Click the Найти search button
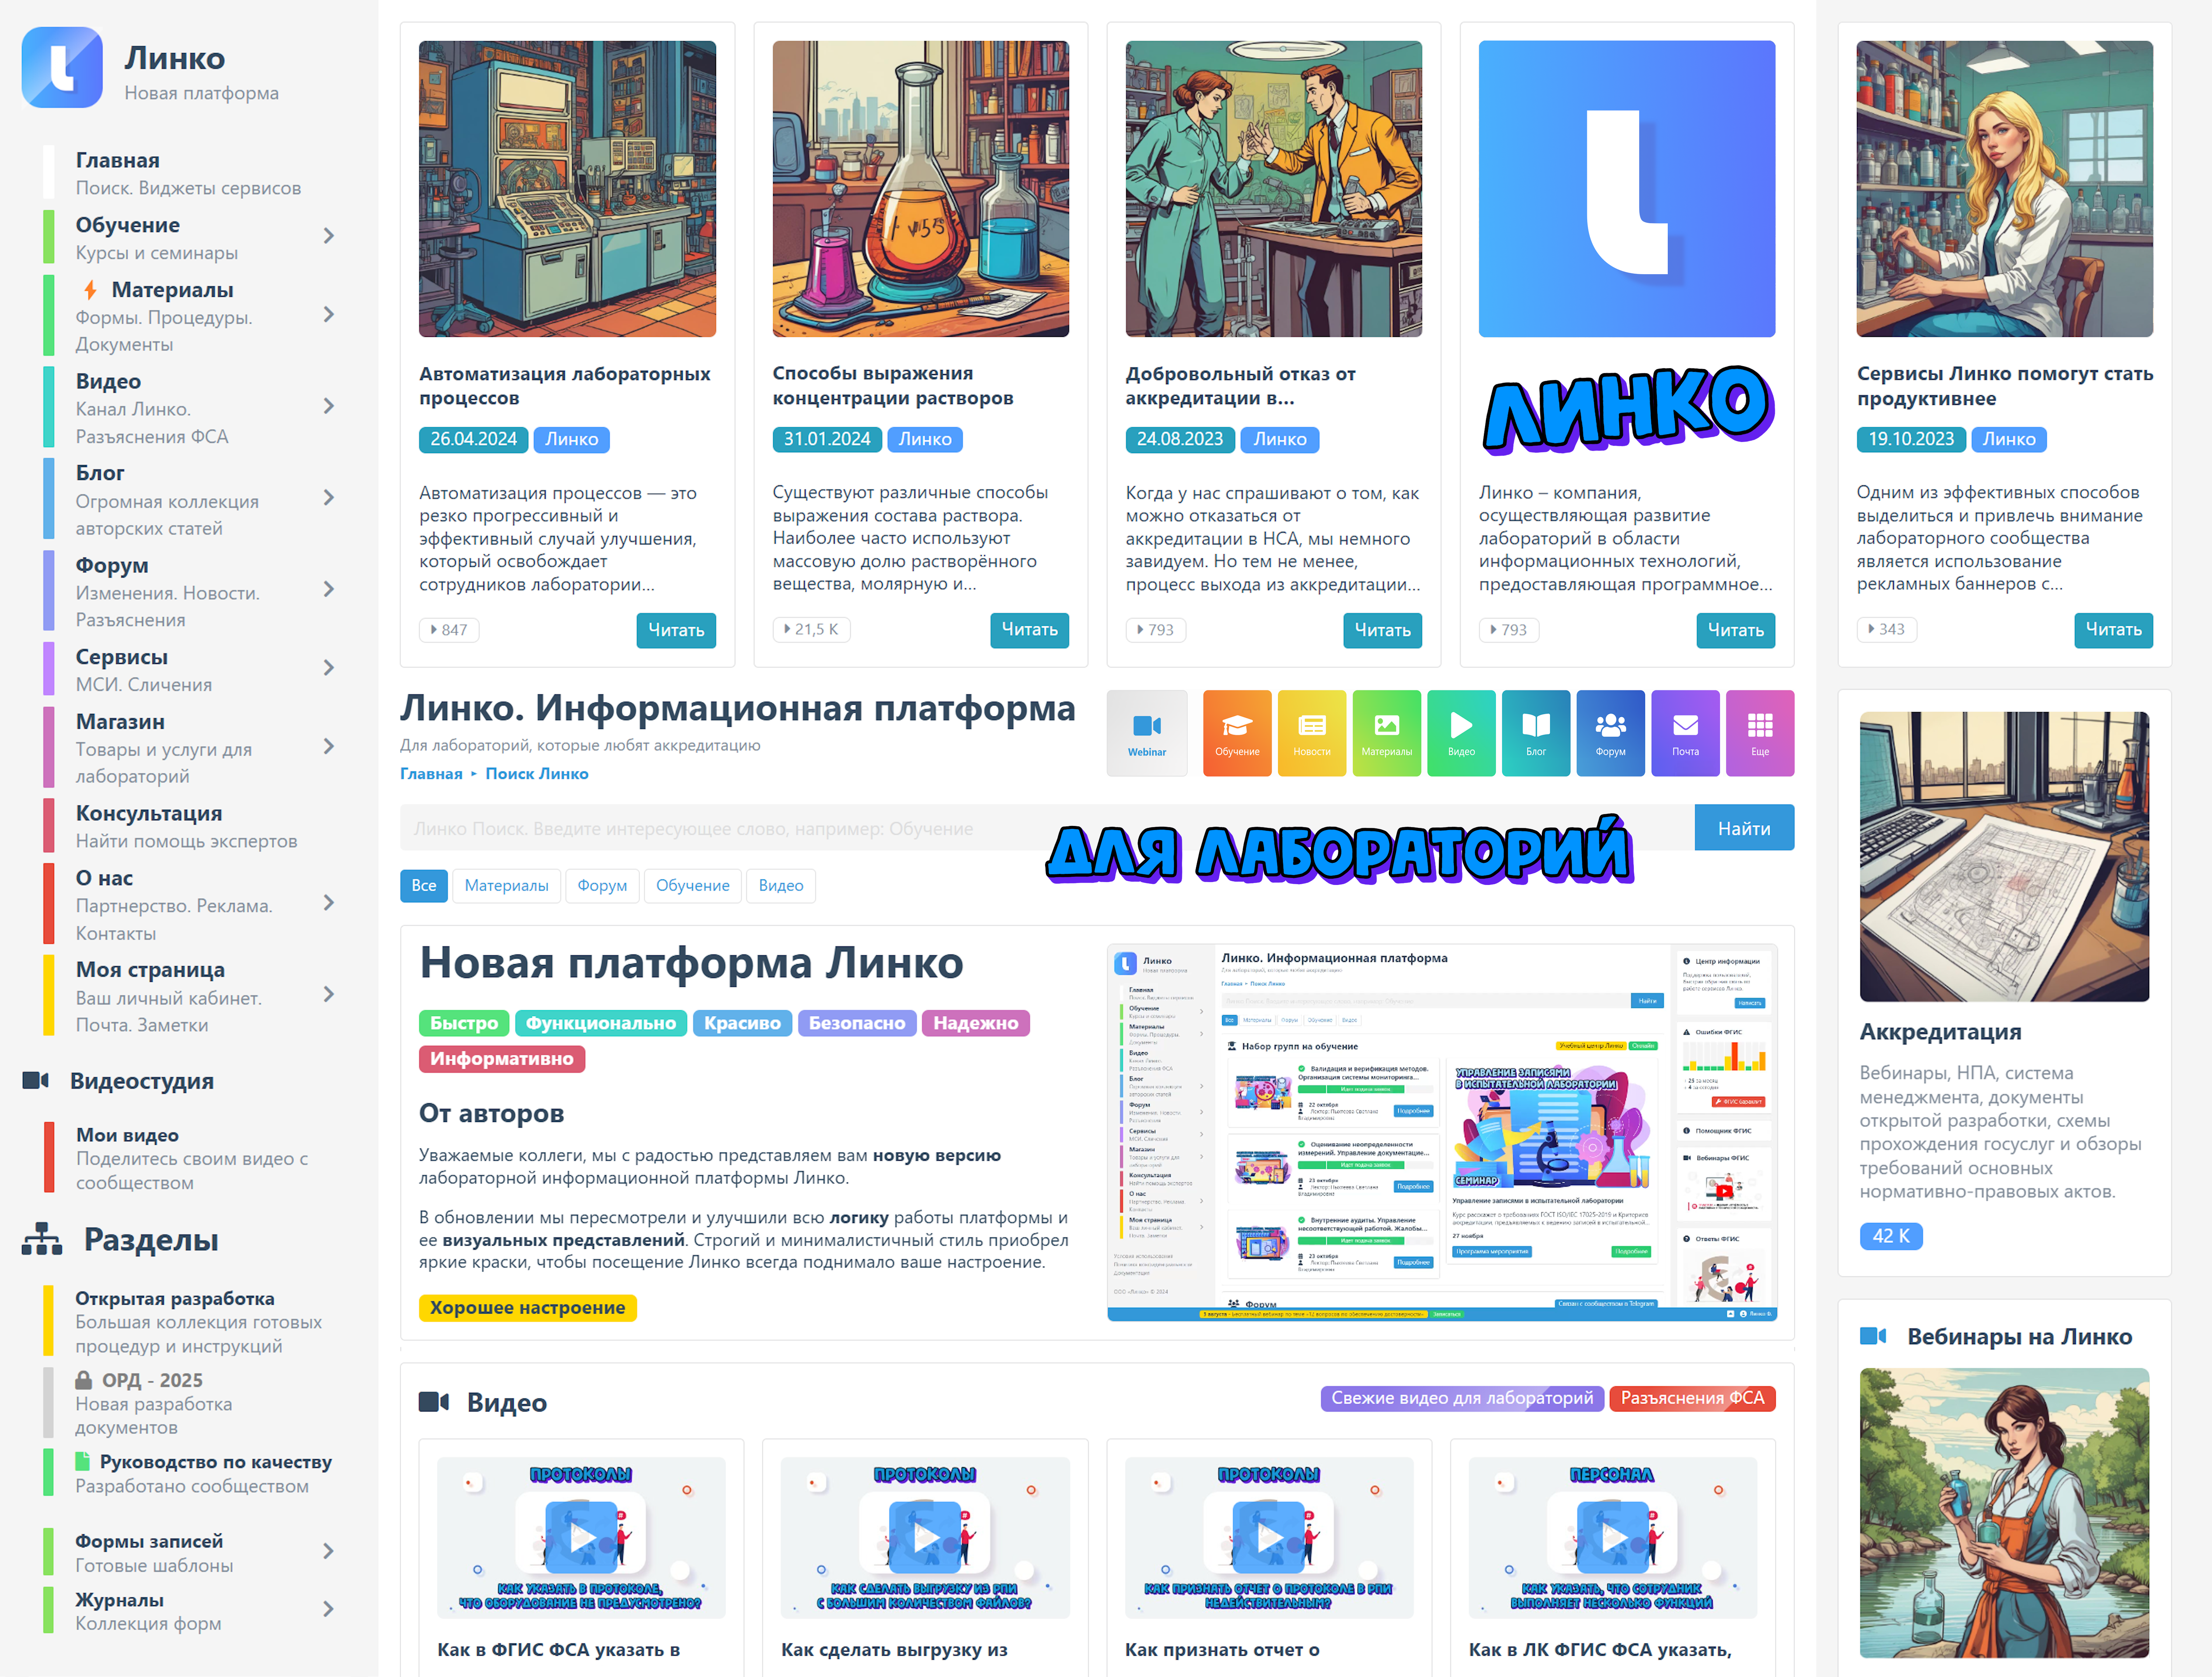The image size is (2212, 1677). (1744, 828)
